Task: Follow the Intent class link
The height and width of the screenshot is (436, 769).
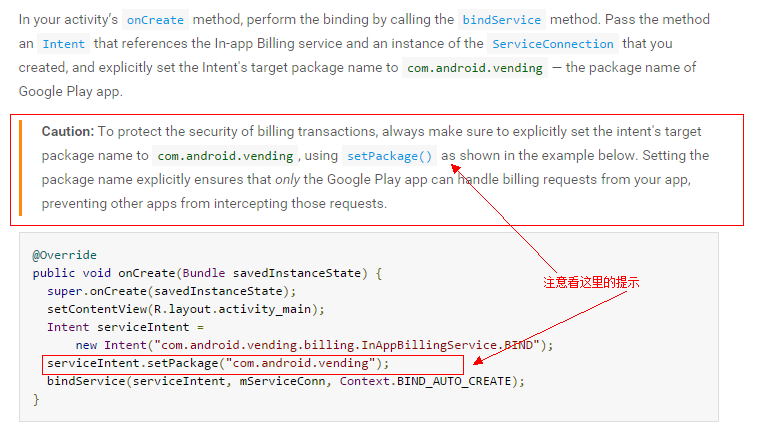Action: tap(64, 44)
